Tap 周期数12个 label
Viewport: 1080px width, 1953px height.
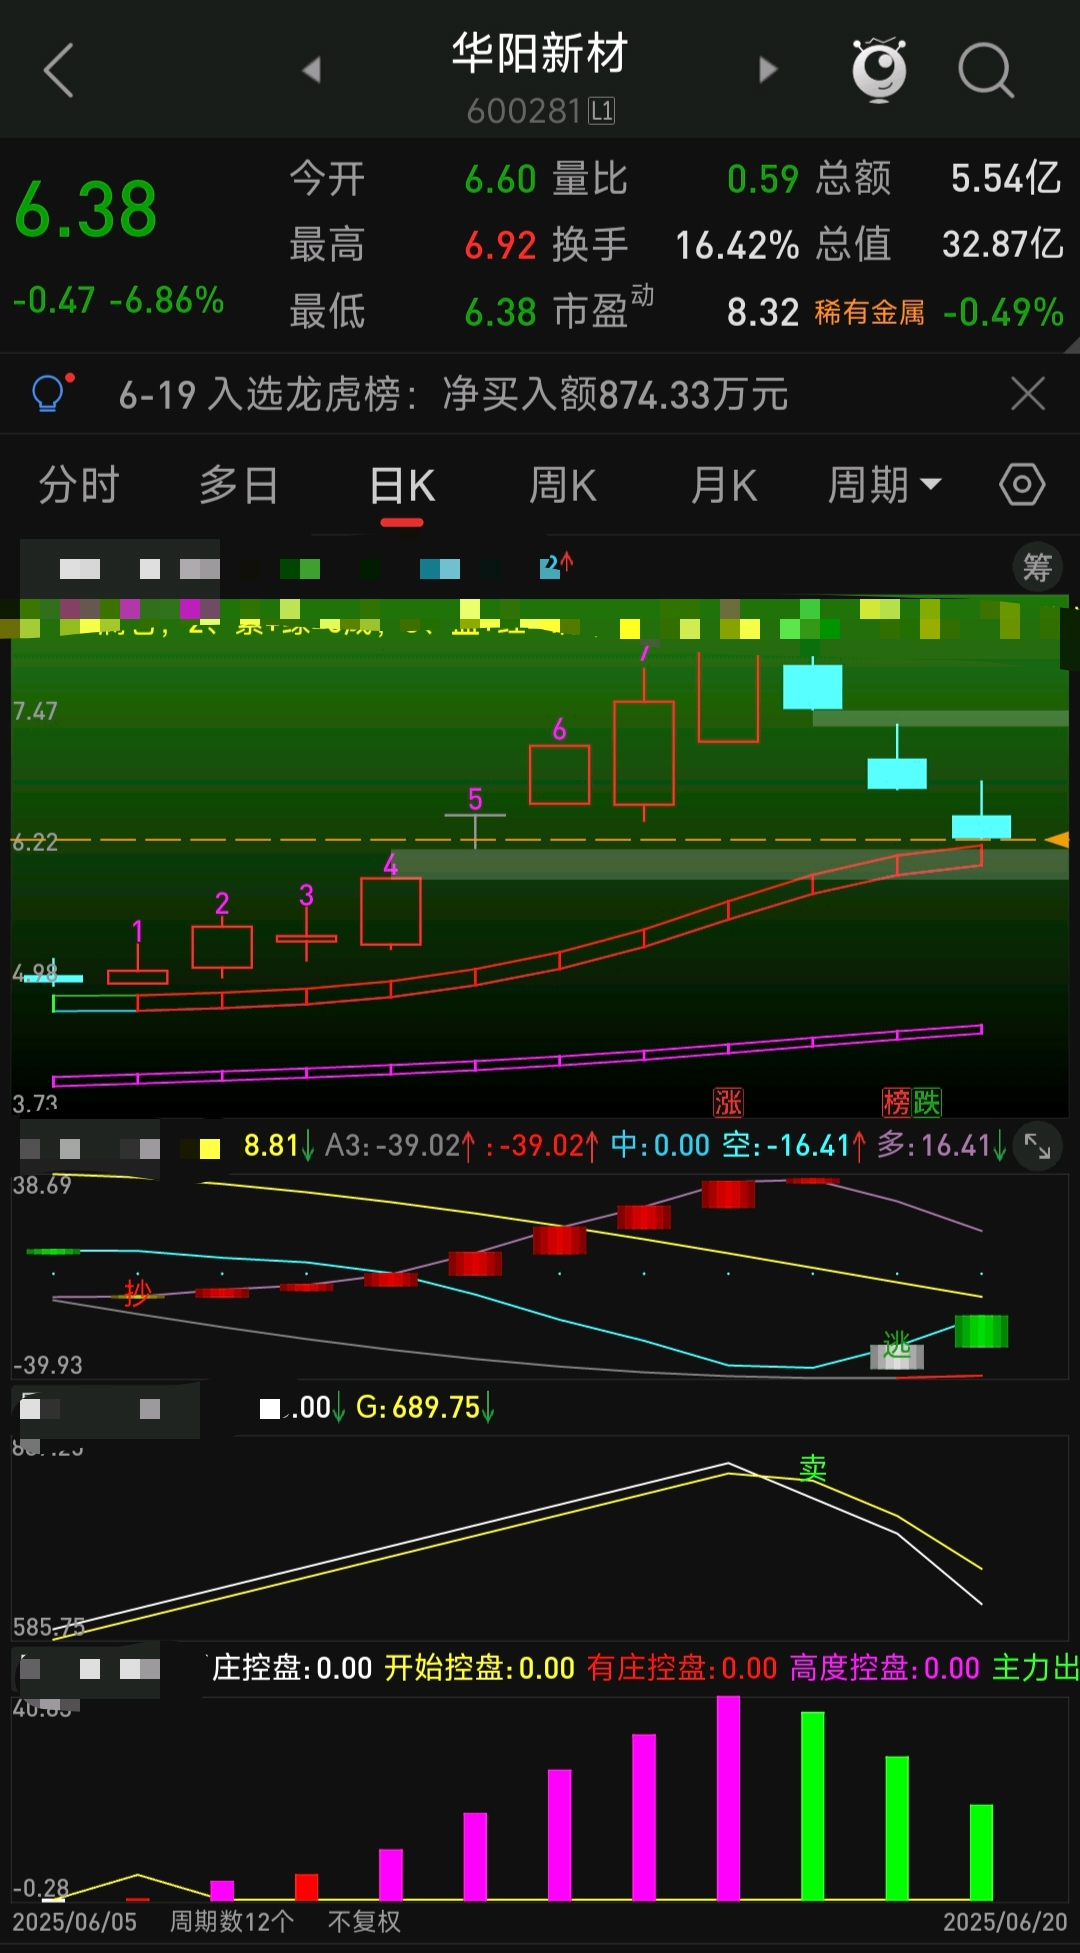pyautogui.click(x=232, y=1921)
